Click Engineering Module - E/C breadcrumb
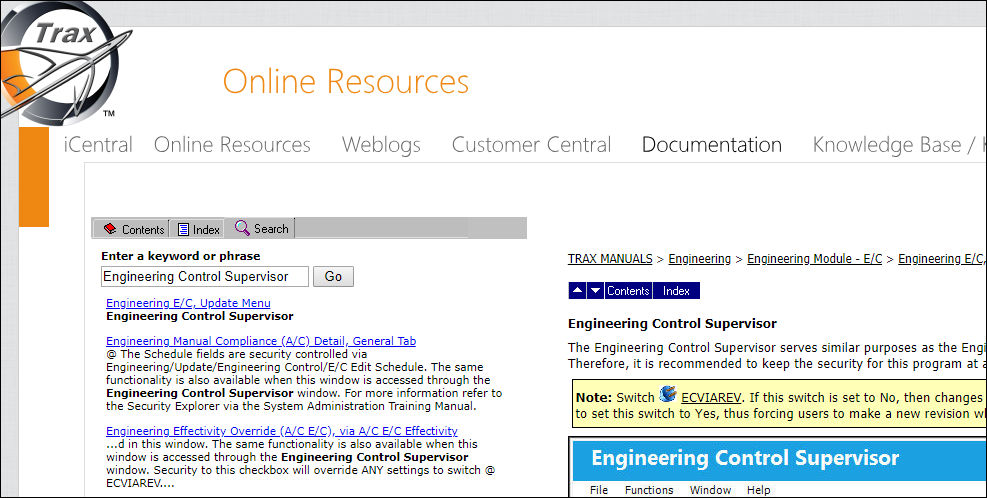Image resolution: width=987 pixels, height=498 pixels. click(815, 259)
